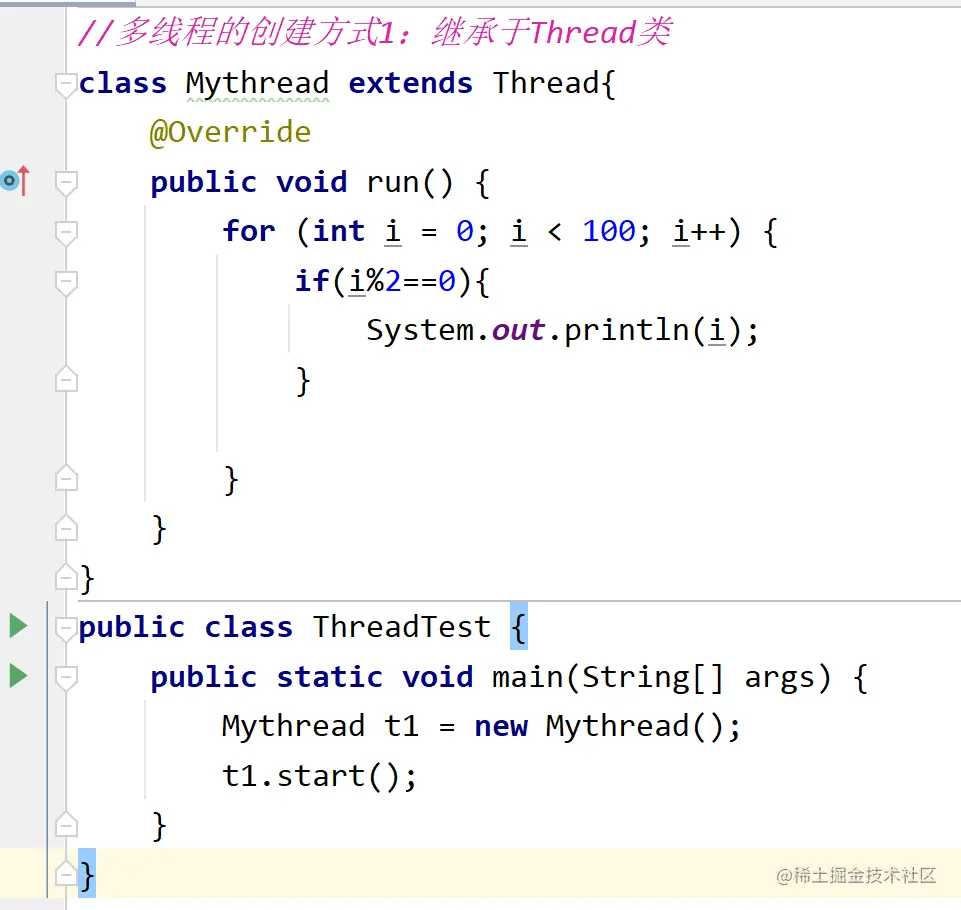Screen dimensions: 961x910
Task: Click fold end marker closing ThreadTest class
Action: click(x=66, y=874)
